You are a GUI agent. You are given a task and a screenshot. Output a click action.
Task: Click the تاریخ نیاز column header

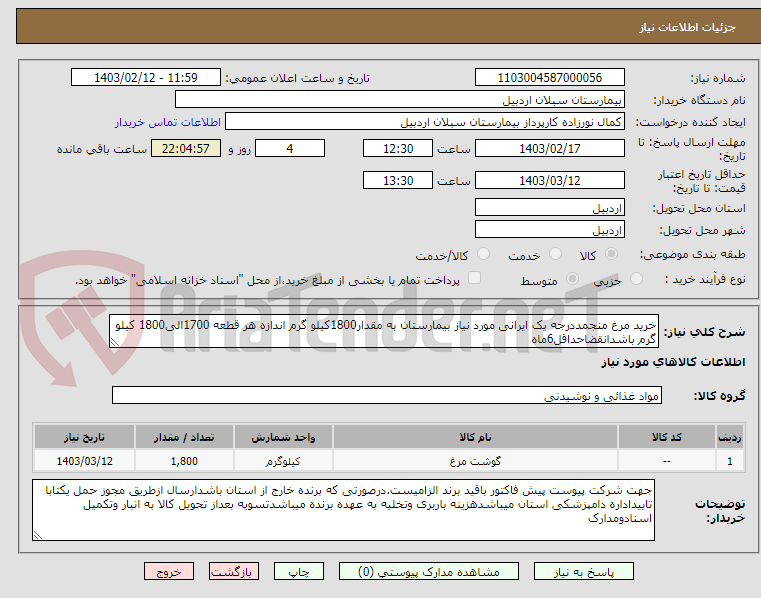point(84,437)
